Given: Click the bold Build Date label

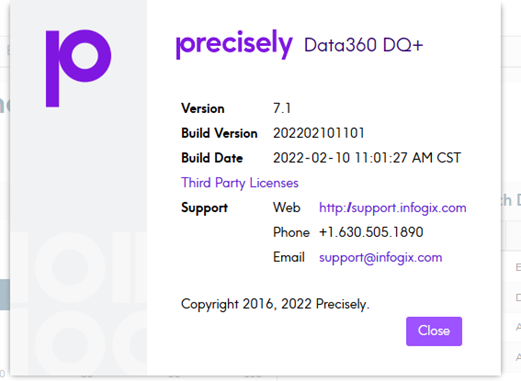Looking at the screenshot, I should point(212,158).
